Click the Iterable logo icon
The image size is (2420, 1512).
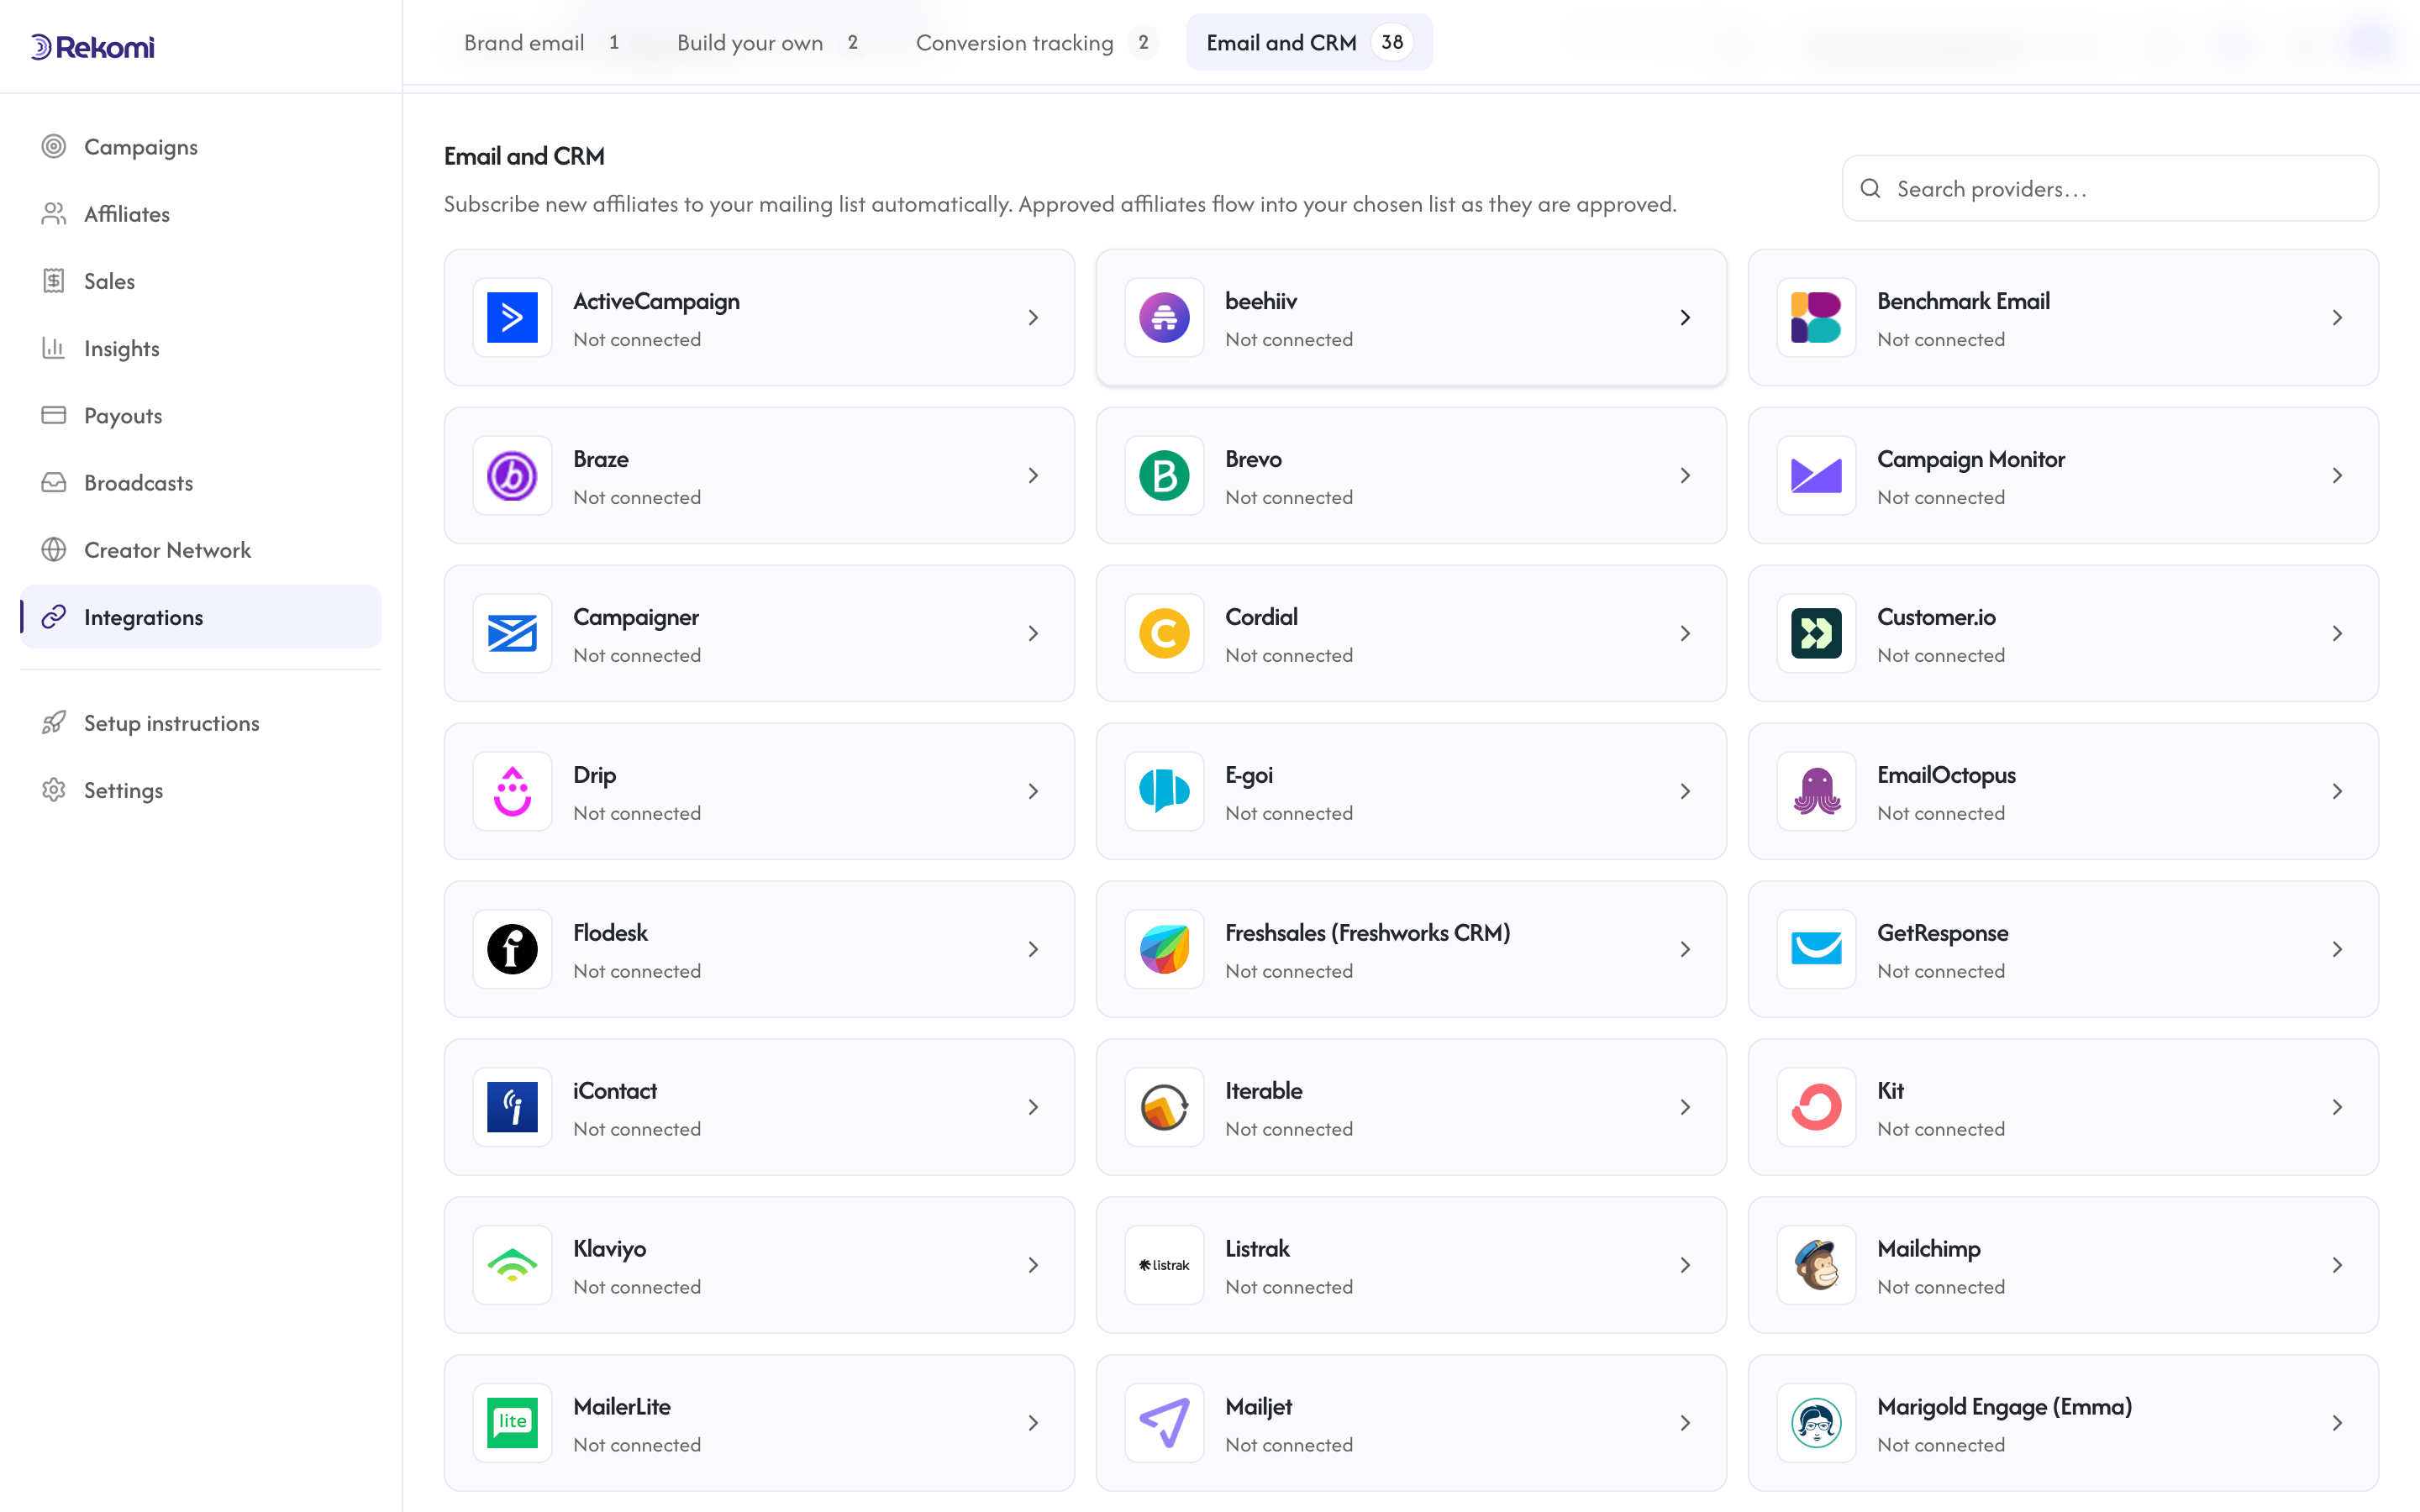coord(1164,1107)
